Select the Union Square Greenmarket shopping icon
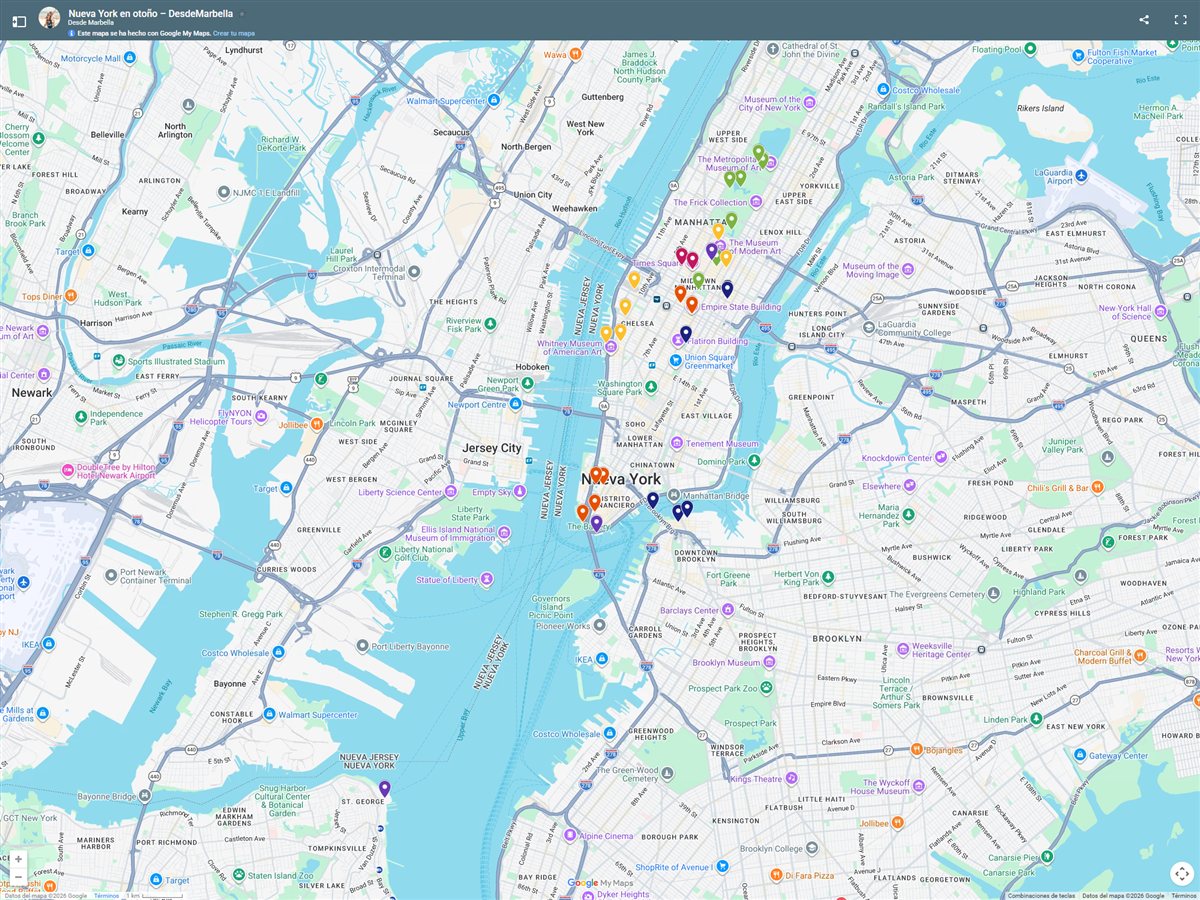Viewport: 1200px width, 900px height. 676,360
